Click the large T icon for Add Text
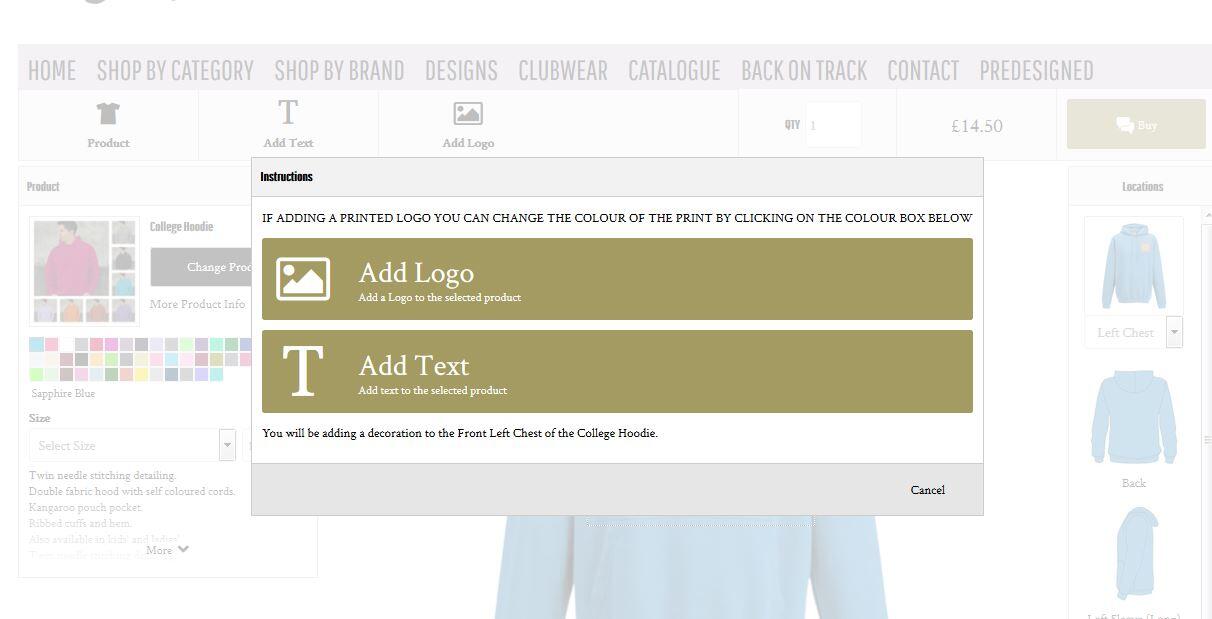 coord(302,371)
